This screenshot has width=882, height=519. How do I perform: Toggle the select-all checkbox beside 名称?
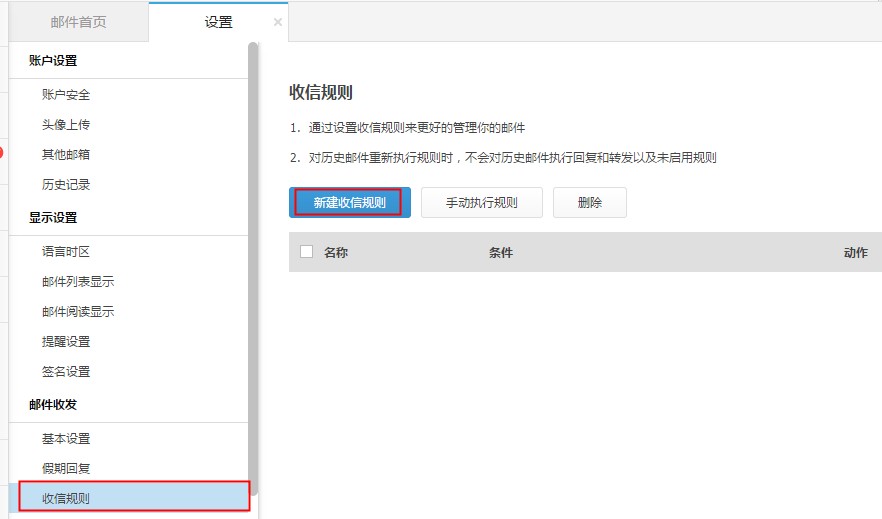click(x=307, y=252)
